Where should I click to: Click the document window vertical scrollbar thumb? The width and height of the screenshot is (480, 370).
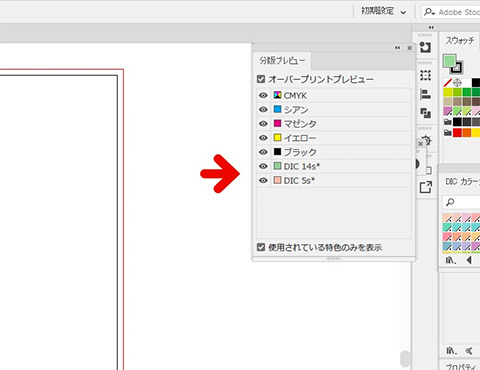pos(405,359)
